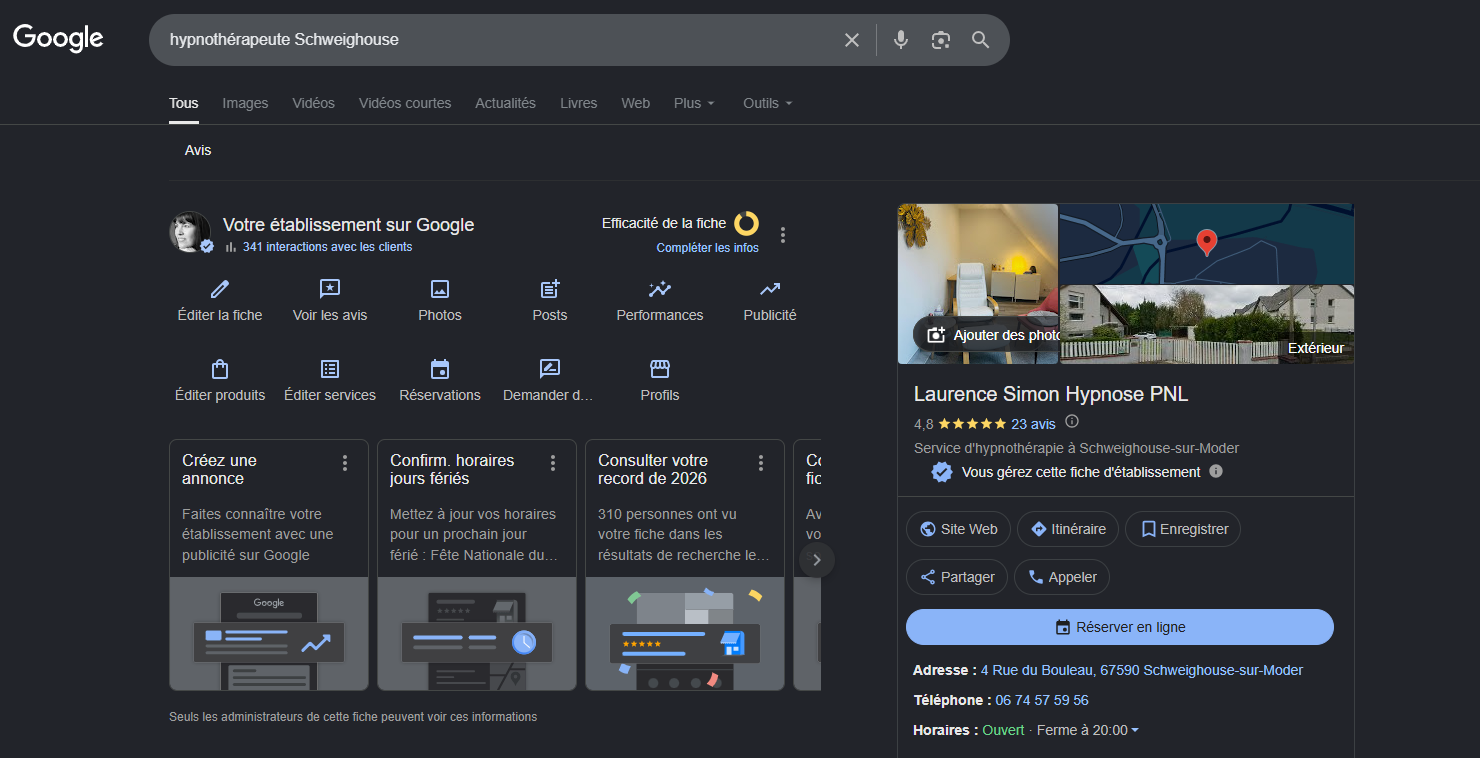Open the Extérieur street view photo
The width and height of the screenshot is (1480, 758).
click(1206, 324)
